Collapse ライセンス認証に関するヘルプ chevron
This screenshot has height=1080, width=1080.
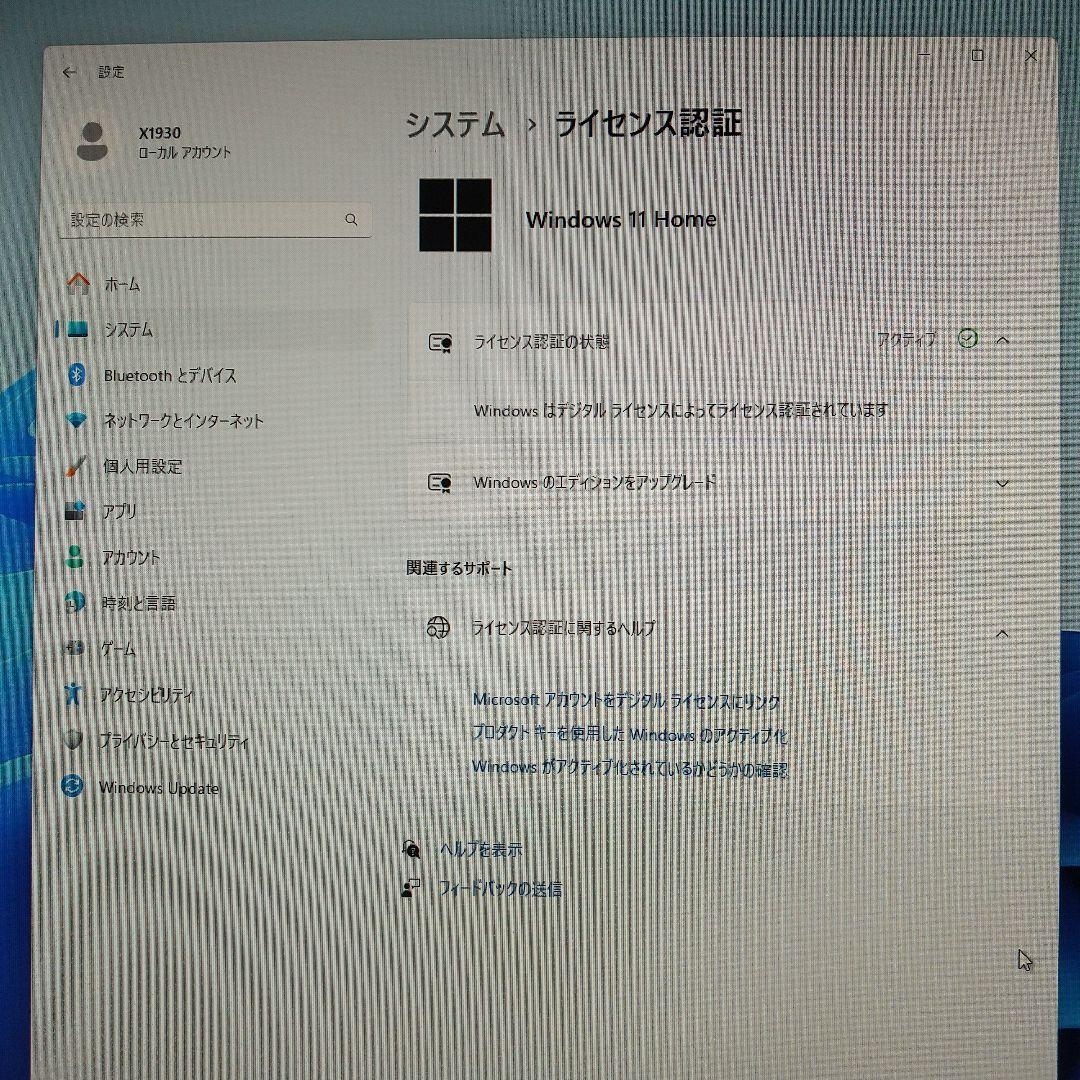tap(1002, 633)
